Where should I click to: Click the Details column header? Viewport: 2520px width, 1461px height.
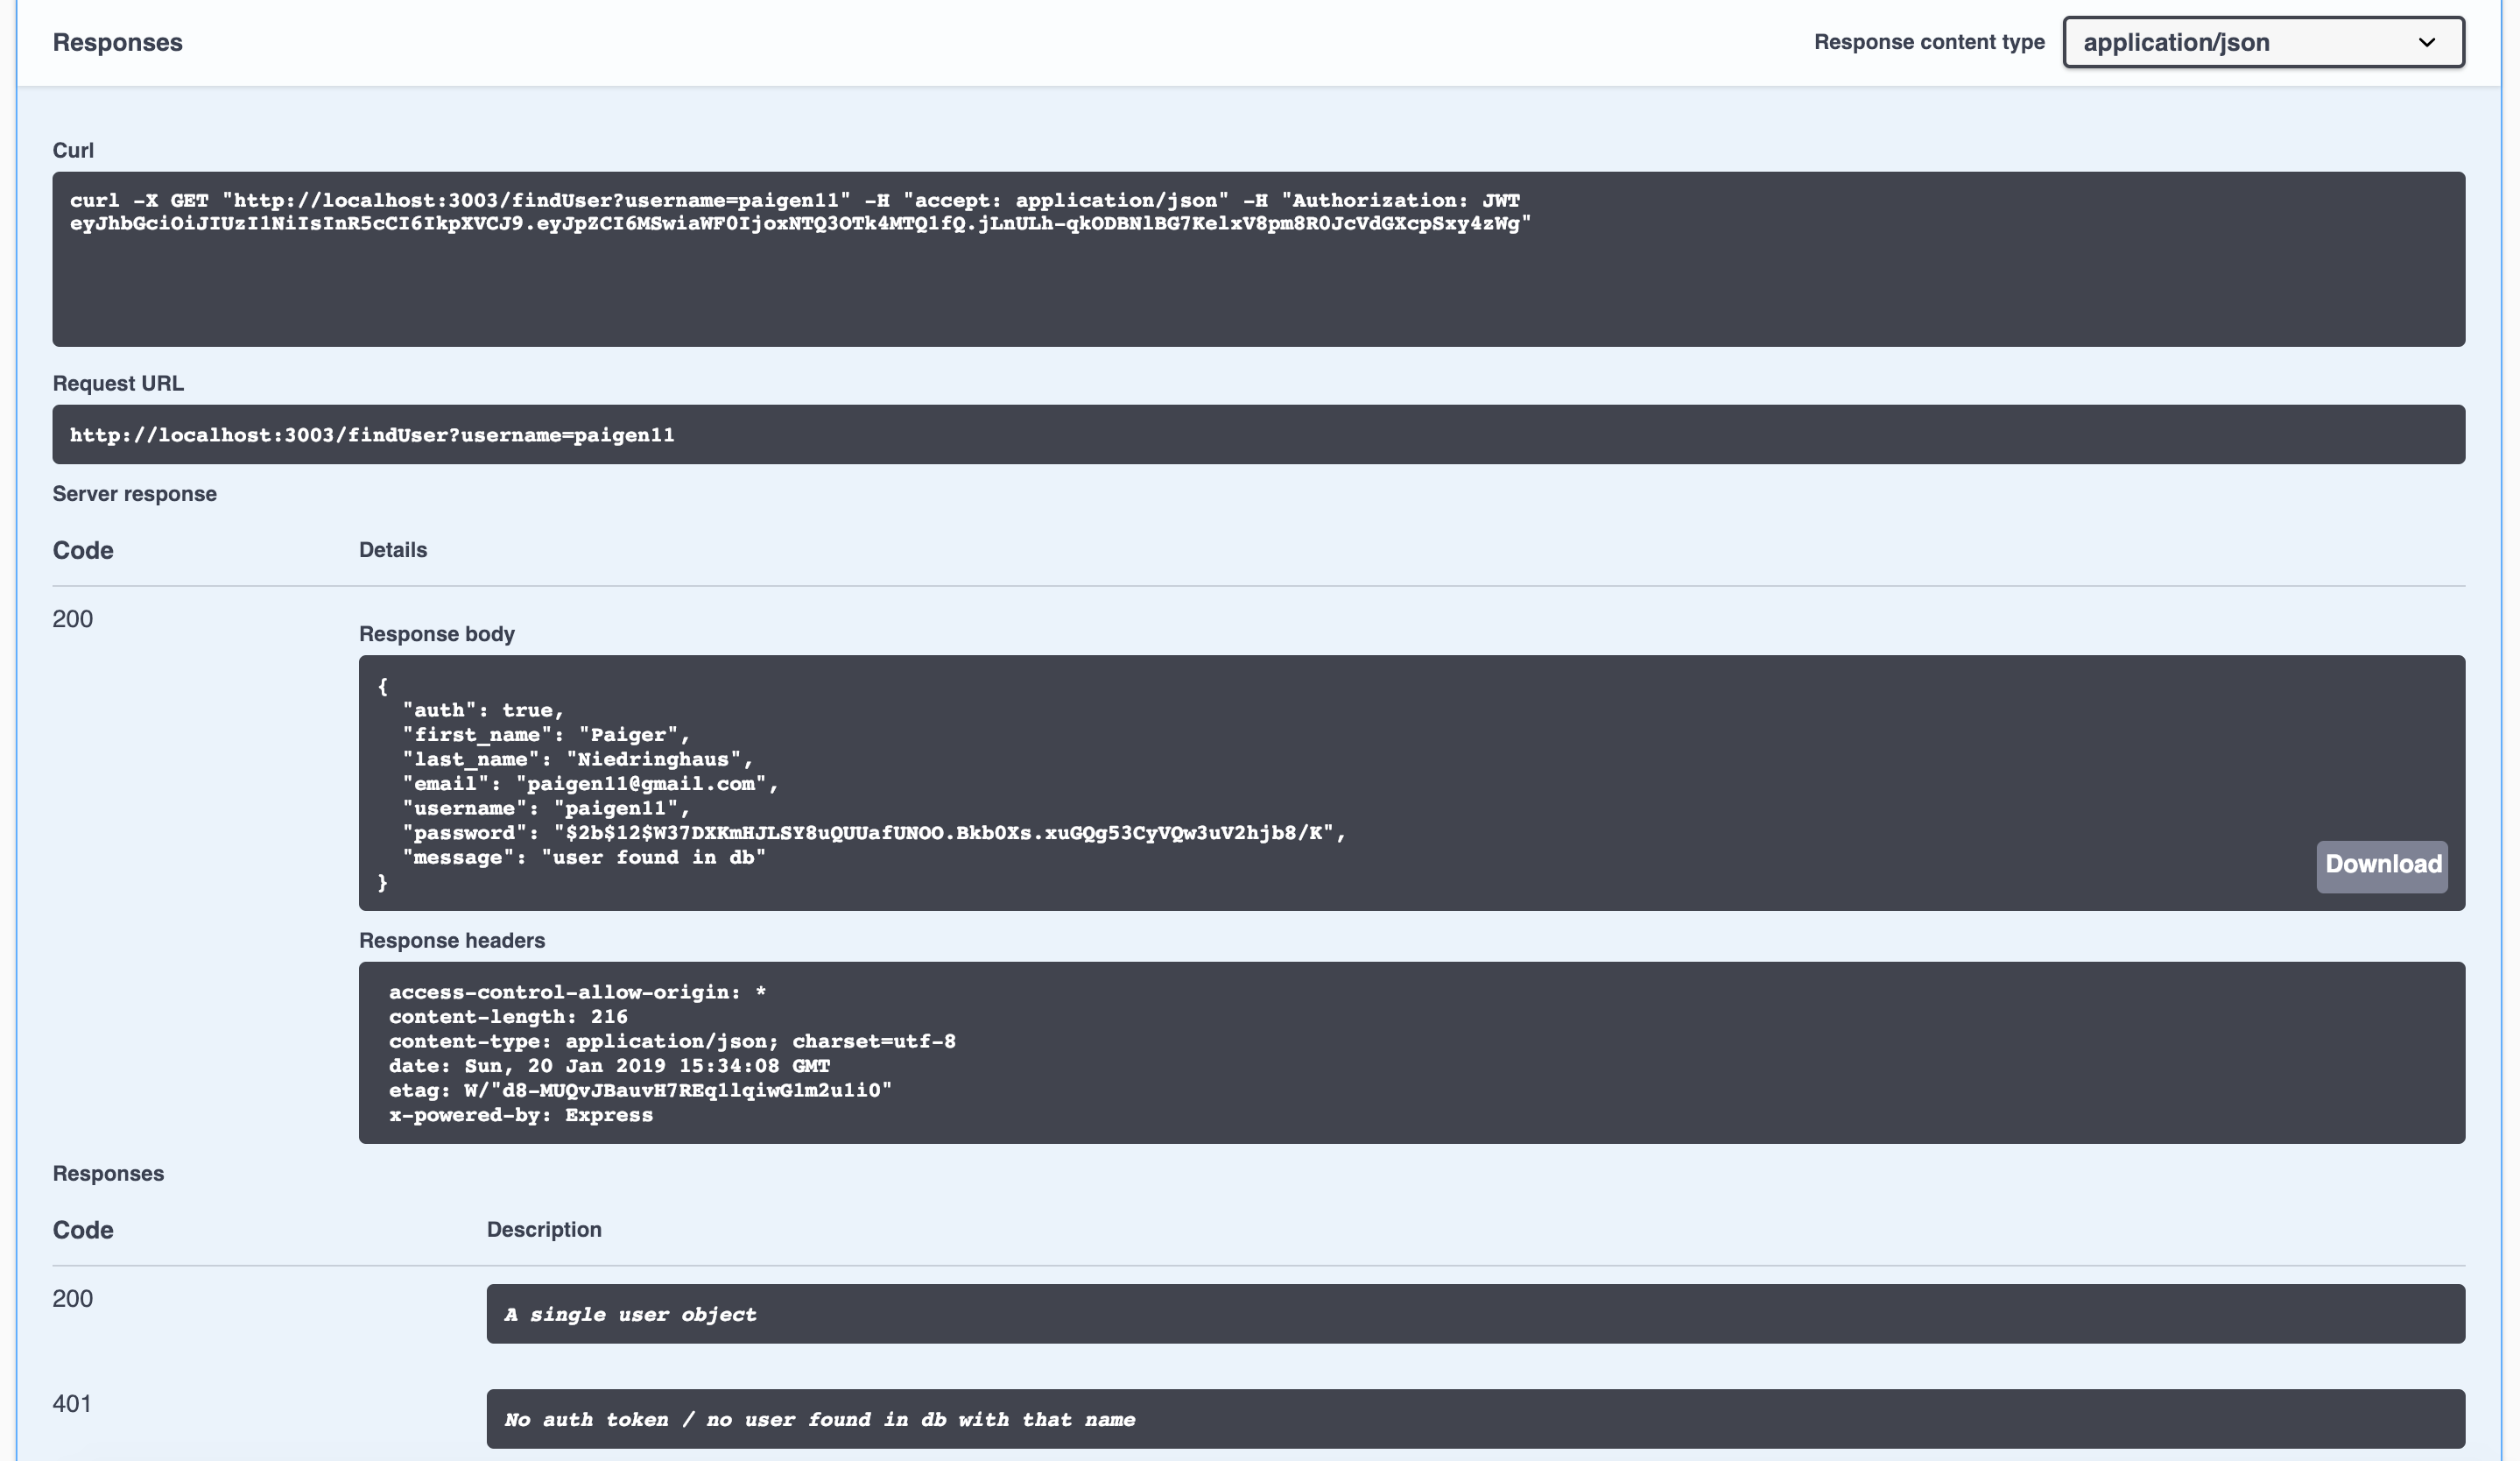(392, 550)
